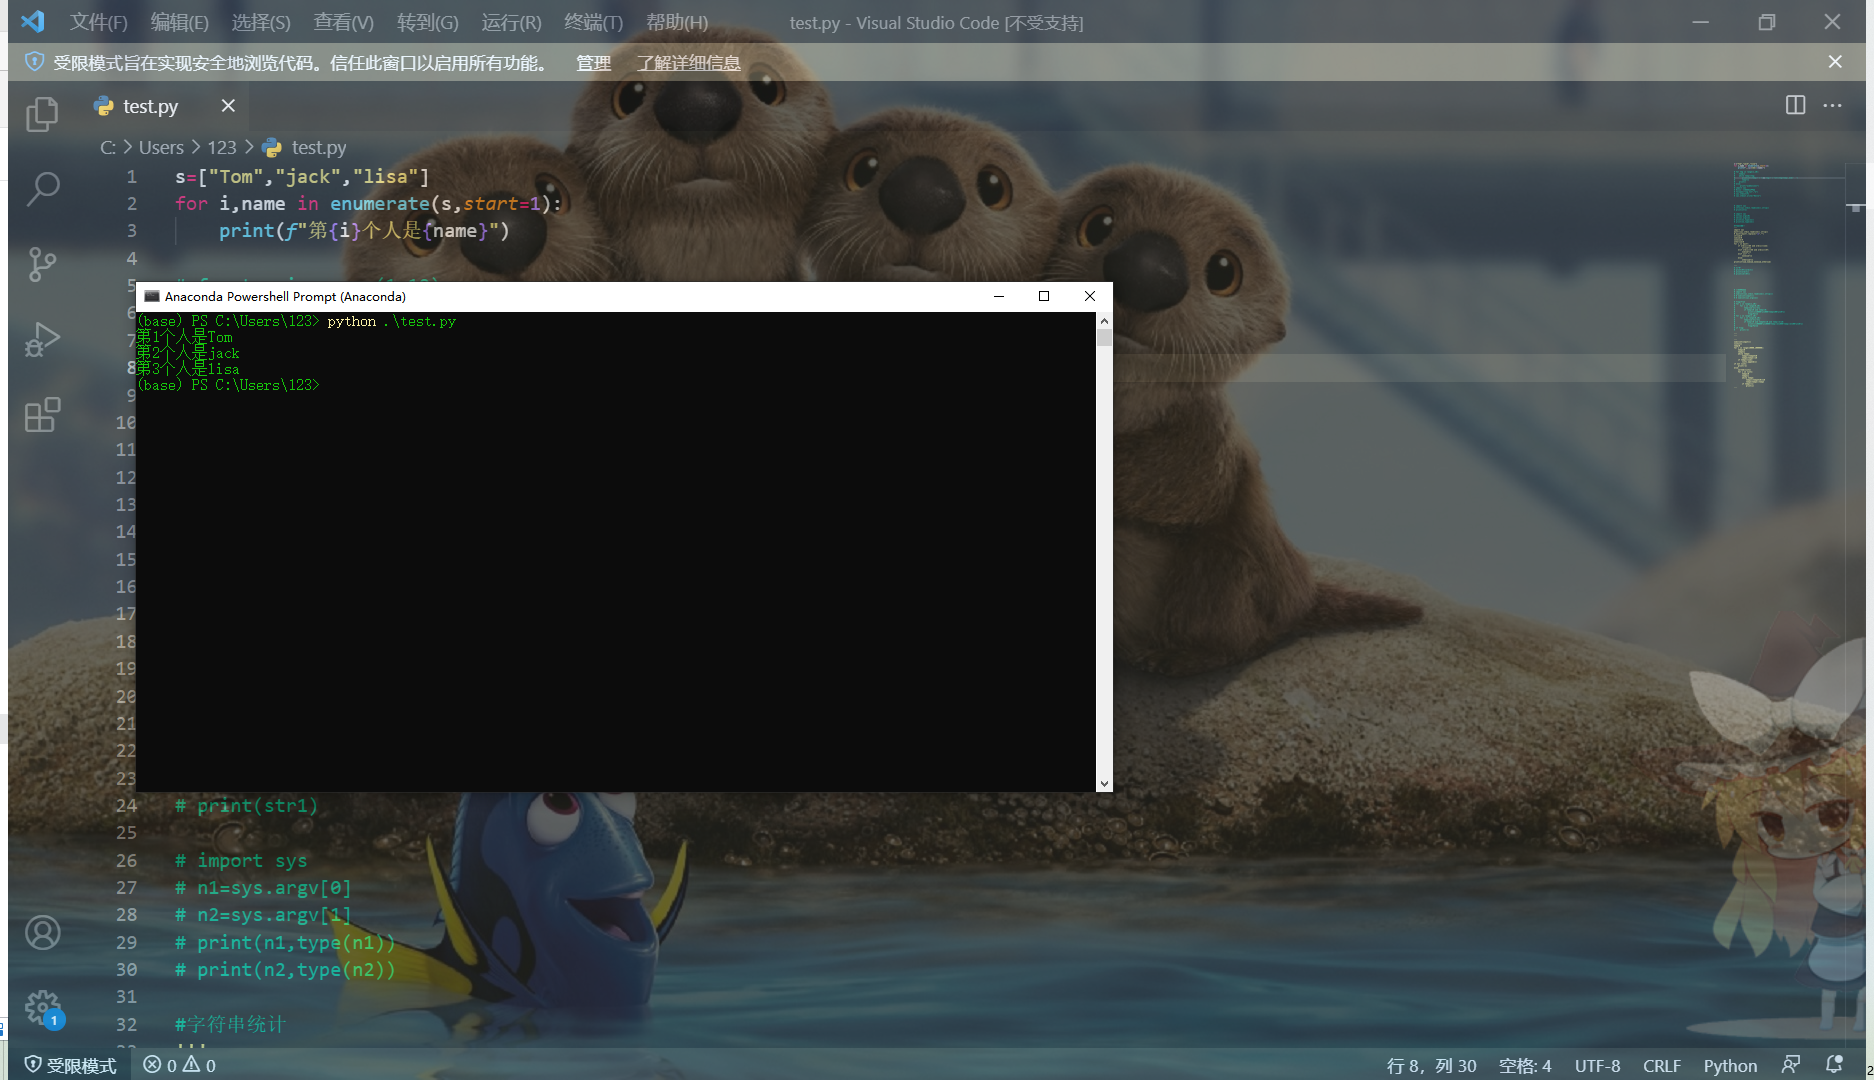Dismiss the restricted mode notification banner
1874x1080 pixels.
pyautogui.click(x=1835, y=62)
